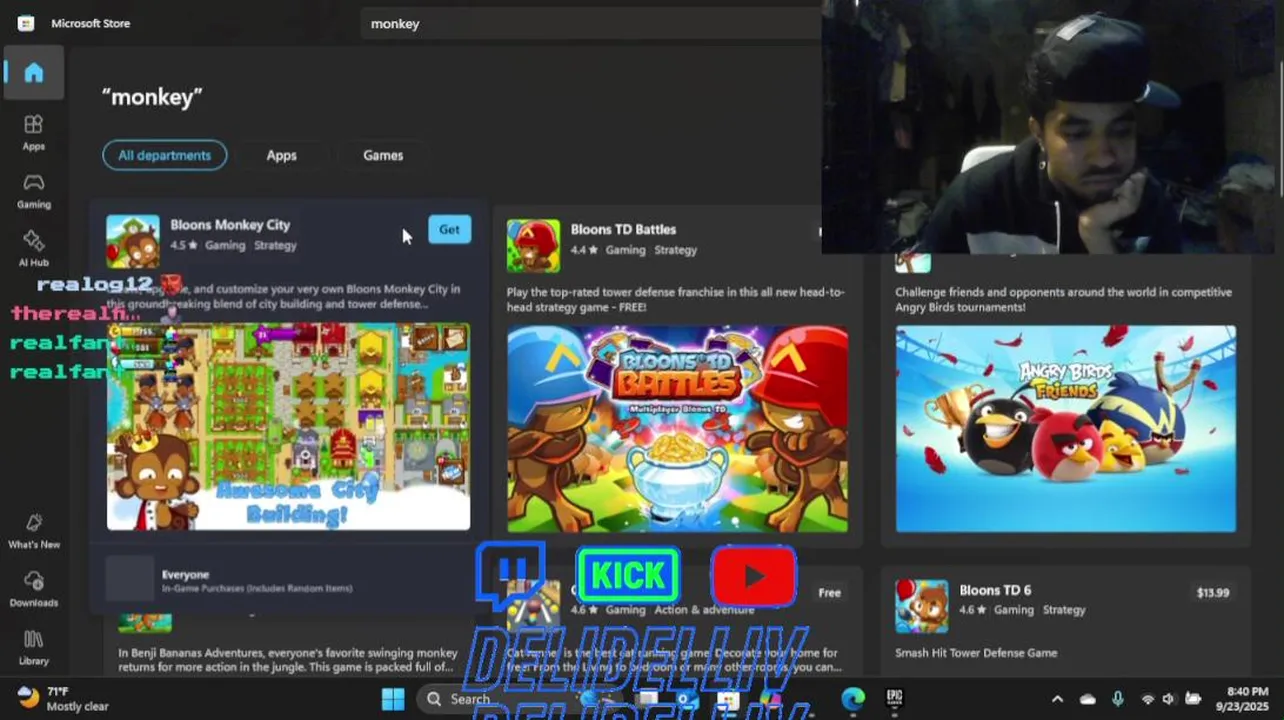The image size is (1284, 720).
Task: Open Microsoft Edge from the taskbar
Action: pos(853,699)
